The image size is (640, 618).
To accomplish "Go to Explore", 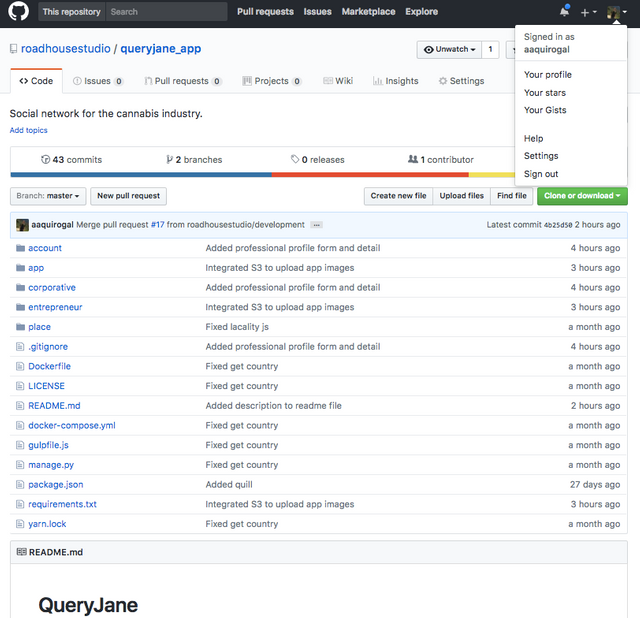I will [422, 11].
